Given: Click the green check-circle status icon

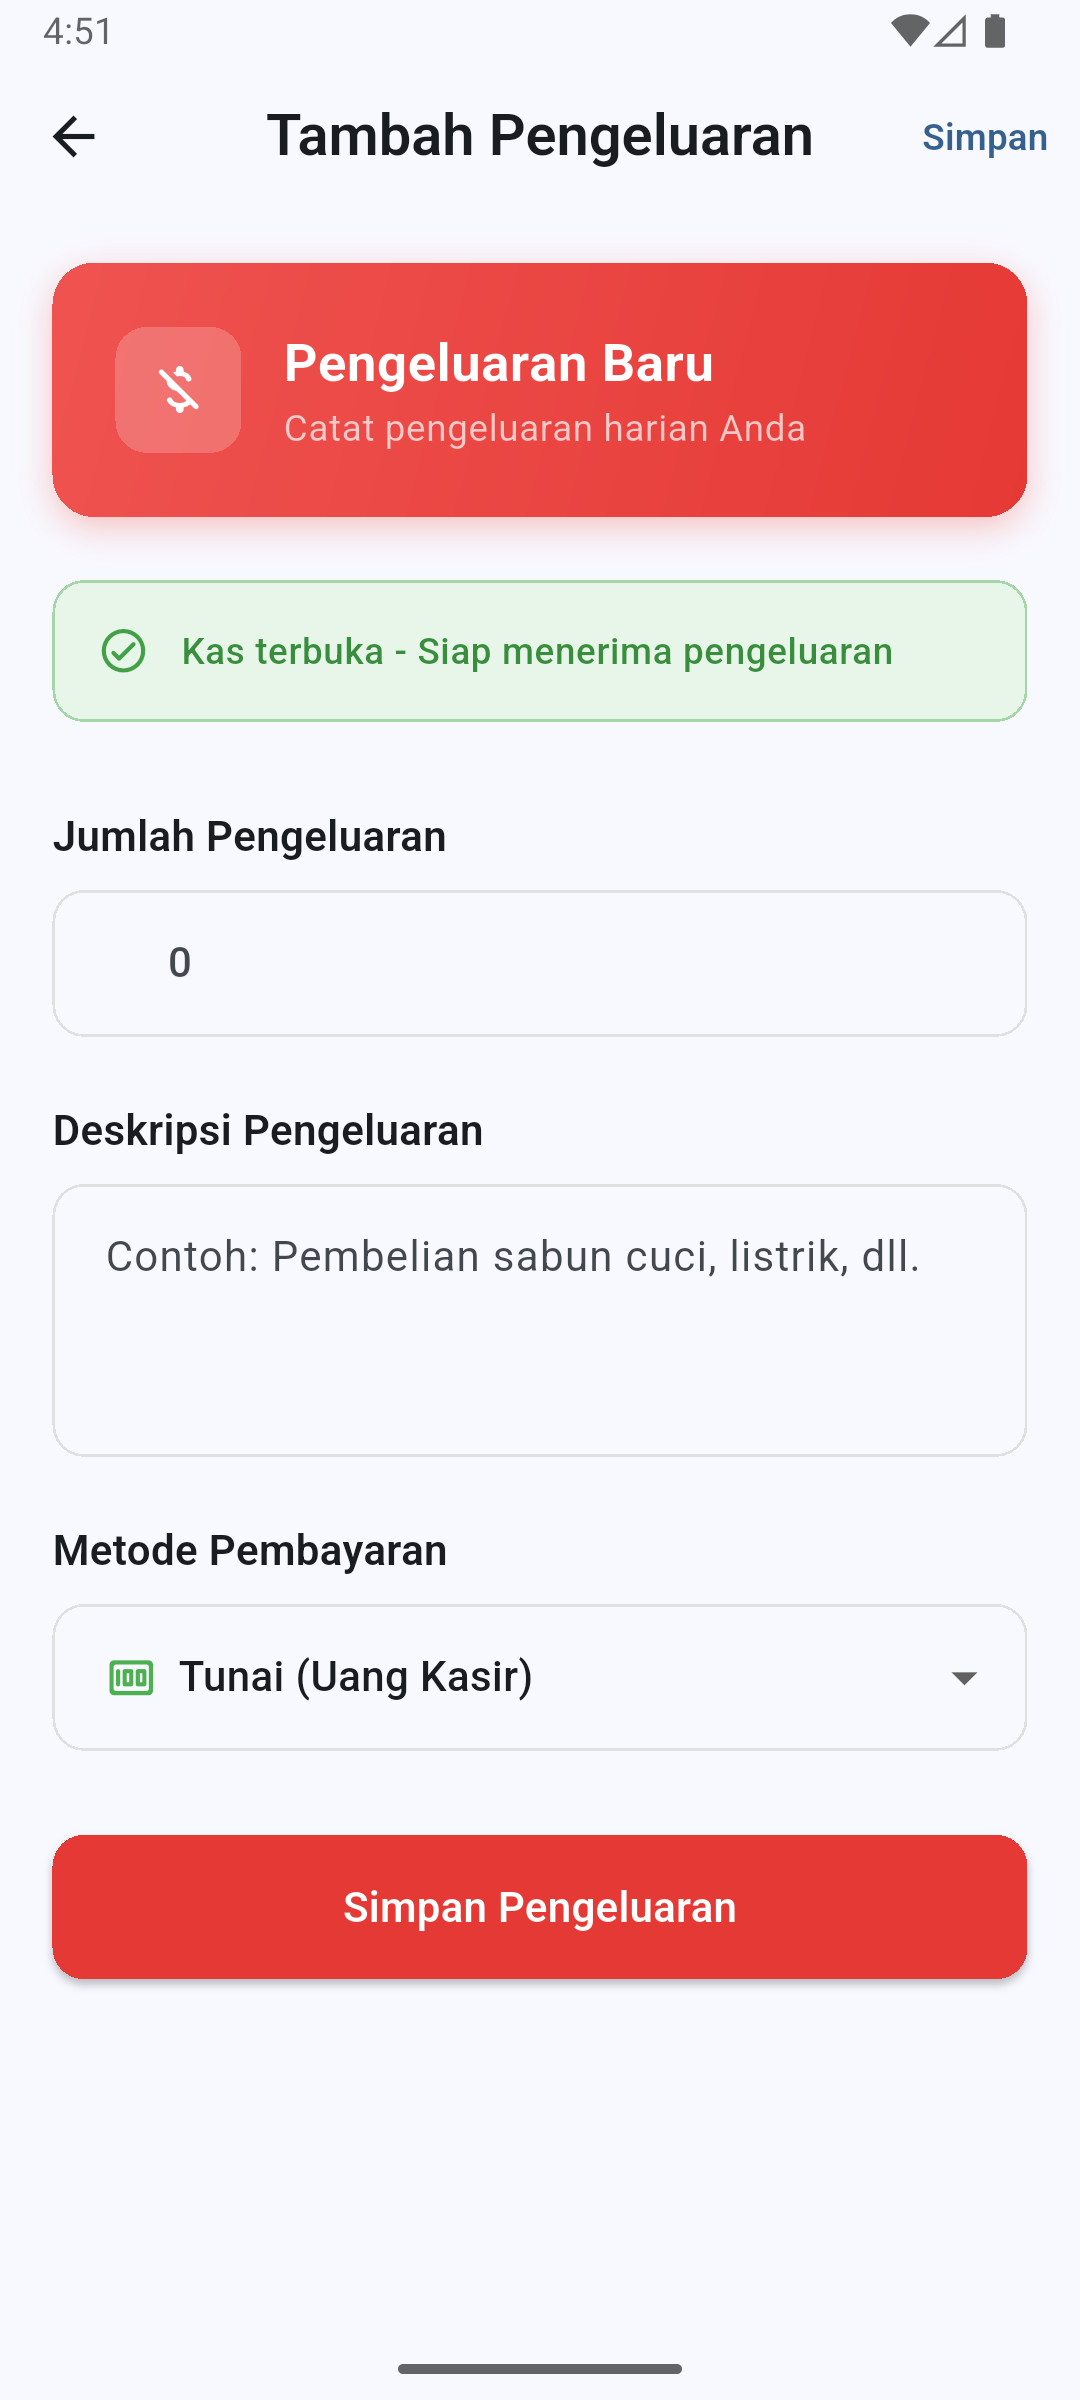Looking at the screenshot, I should point(124,651).
